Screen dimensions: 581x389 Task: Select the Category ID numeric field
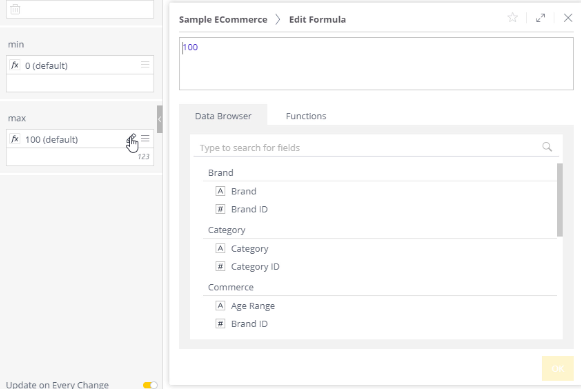[255, 267]
